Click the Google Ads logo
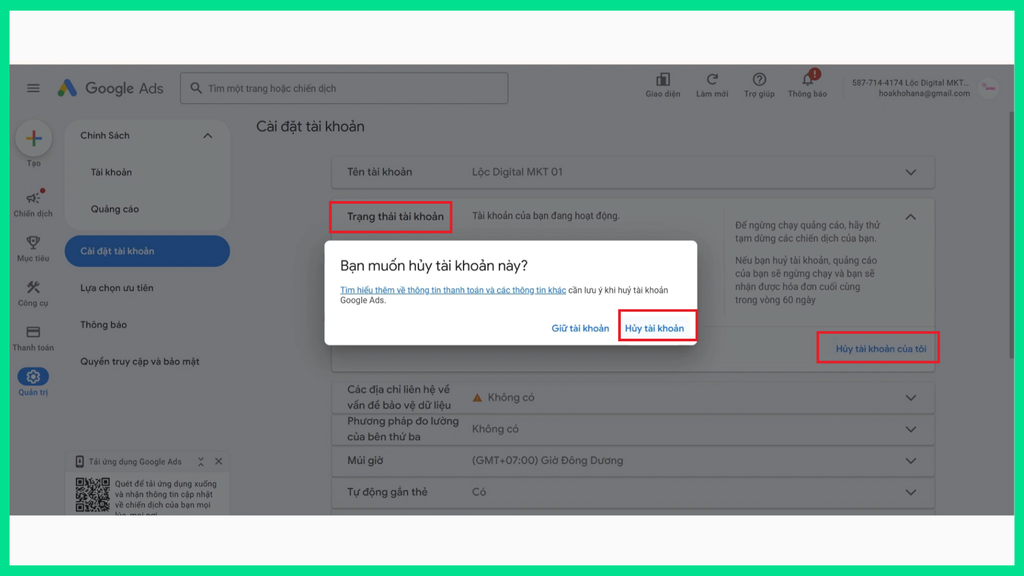The height and width of the screenshot is (576, 1024). (x=110, y=88)
